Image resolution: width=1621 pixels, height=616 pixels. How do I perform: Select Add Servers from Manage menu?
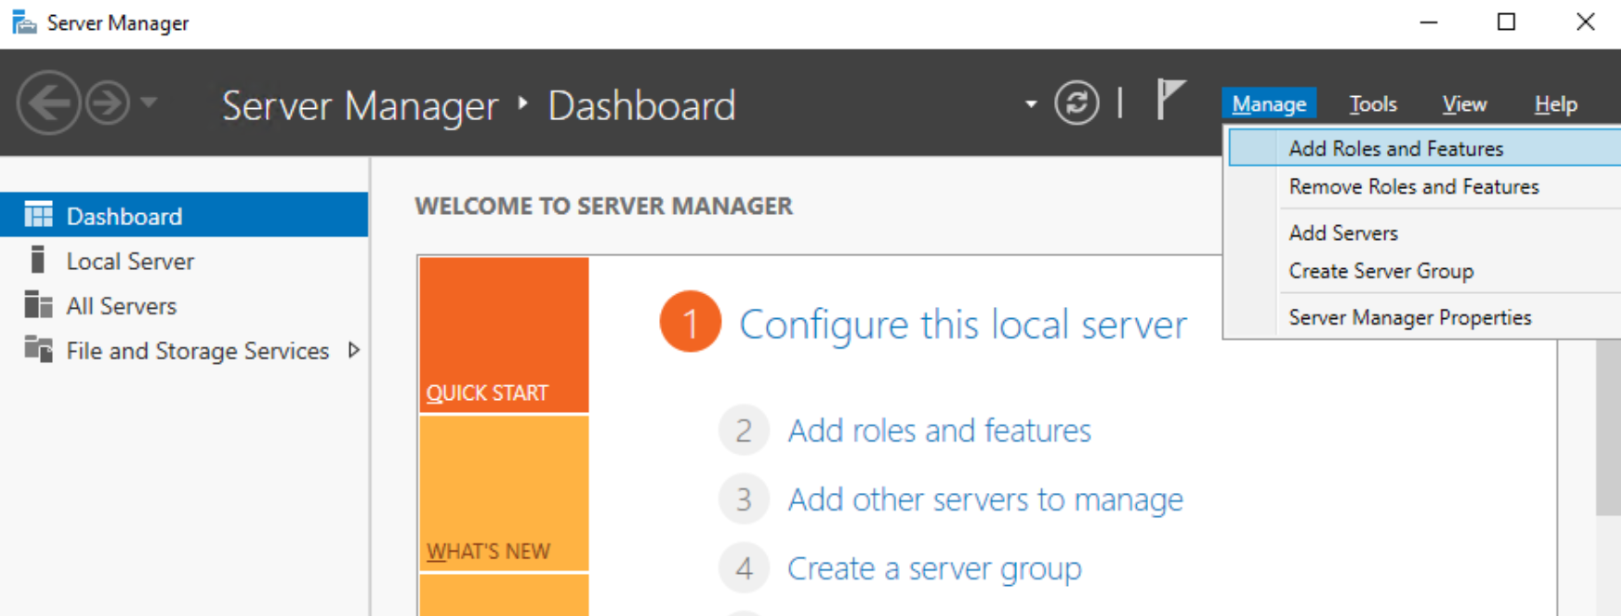1424,233
